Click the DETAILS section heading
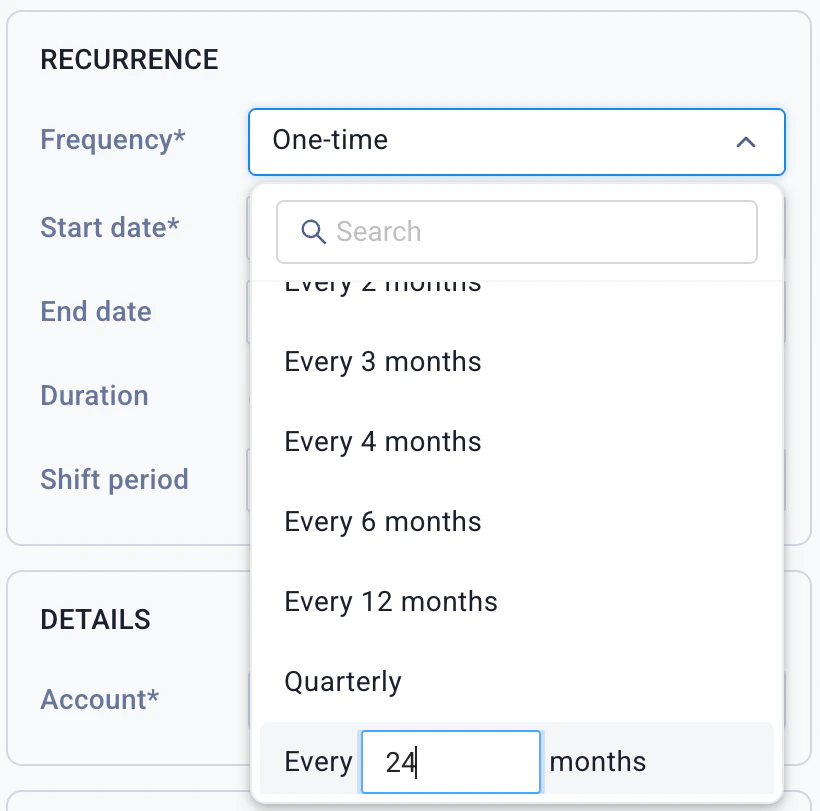This screenshot has width=820, height=811. tap(95, 619)
